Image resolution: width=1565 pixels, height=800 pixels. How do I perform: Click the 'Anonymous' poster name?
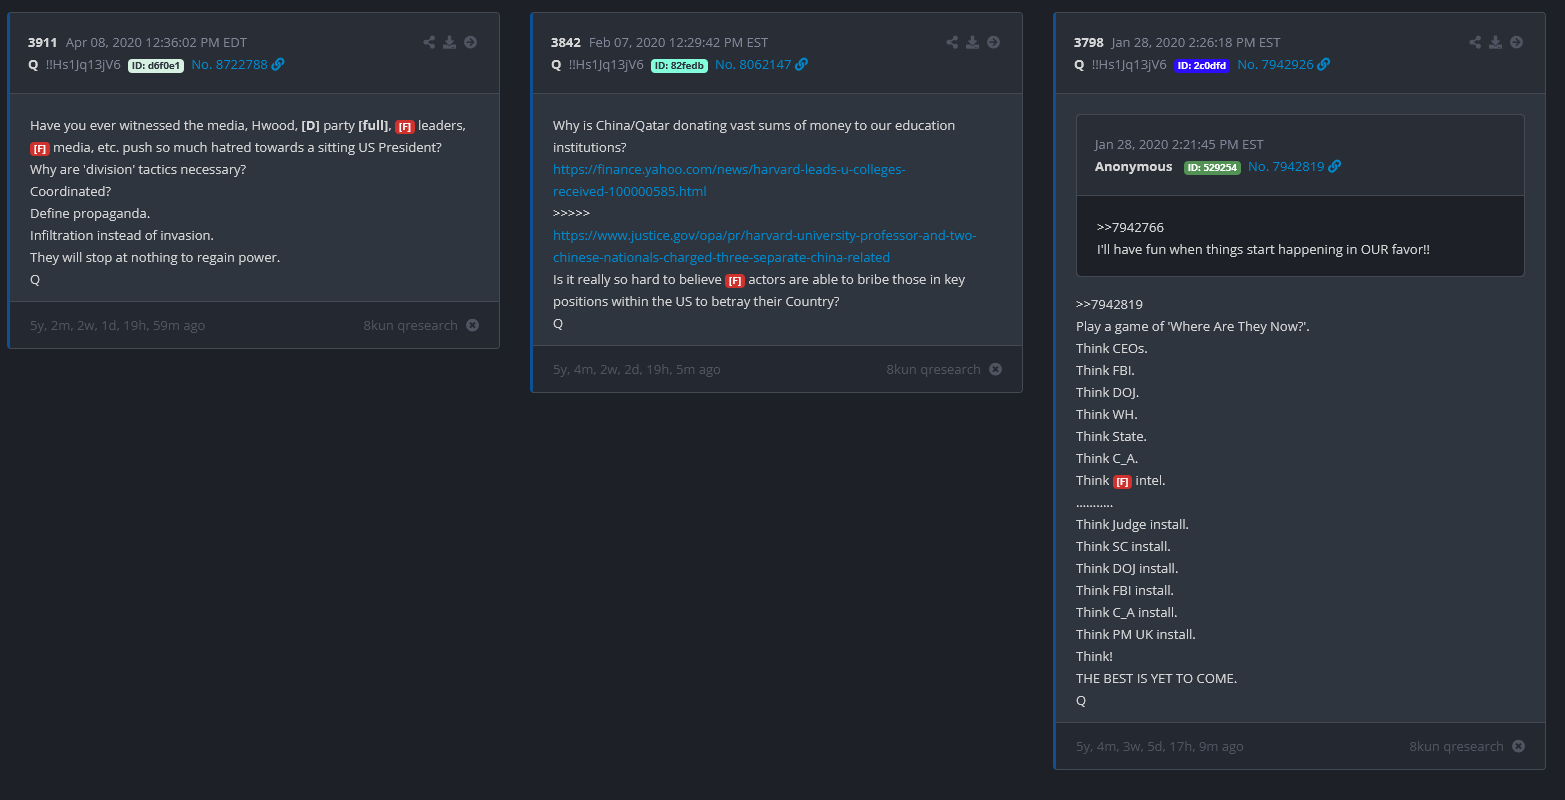1134,166
